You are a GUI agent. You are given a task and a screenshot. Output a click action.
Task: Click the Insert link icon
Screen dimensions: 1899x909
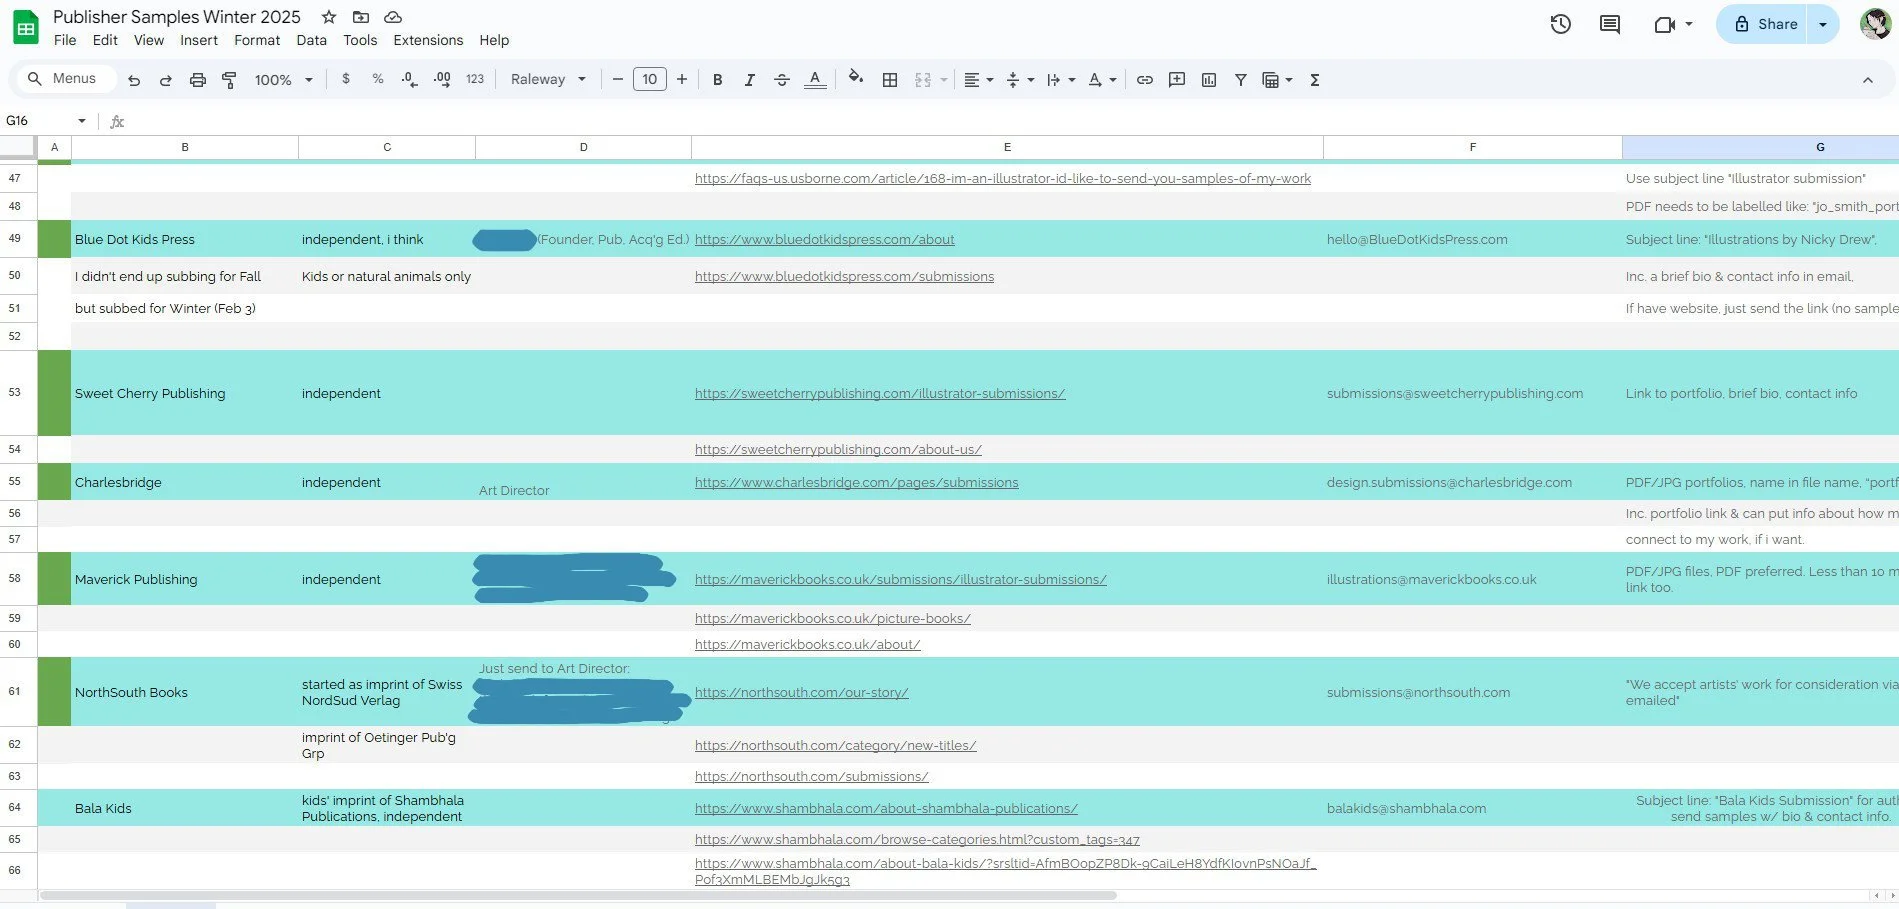[x=1145, y=80]
